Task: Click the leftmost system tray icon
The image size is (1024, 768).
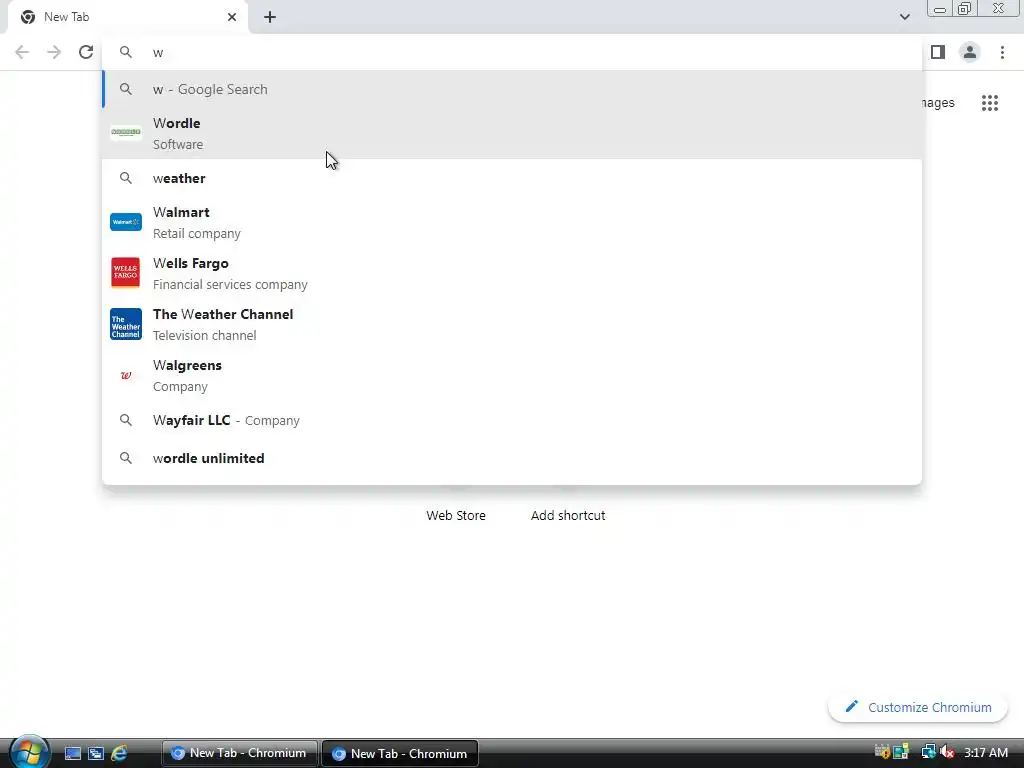Action: pos(882,752)
